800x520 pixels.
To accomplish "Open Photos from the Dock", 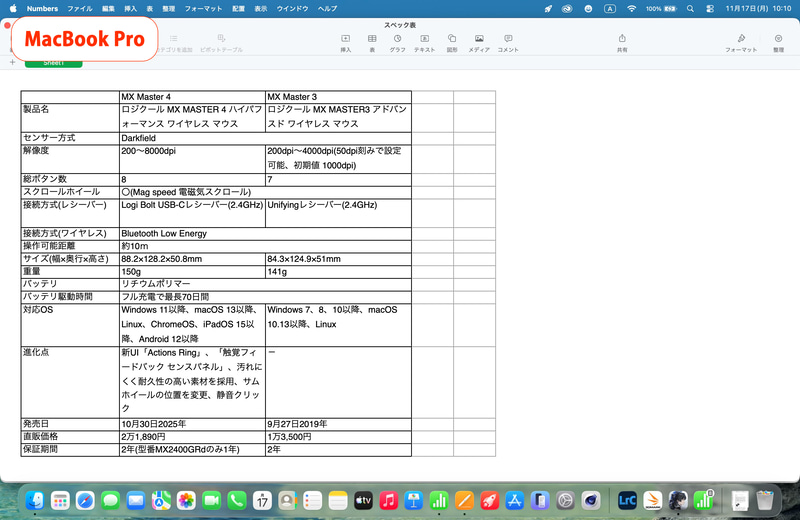I will pos(186,501).
